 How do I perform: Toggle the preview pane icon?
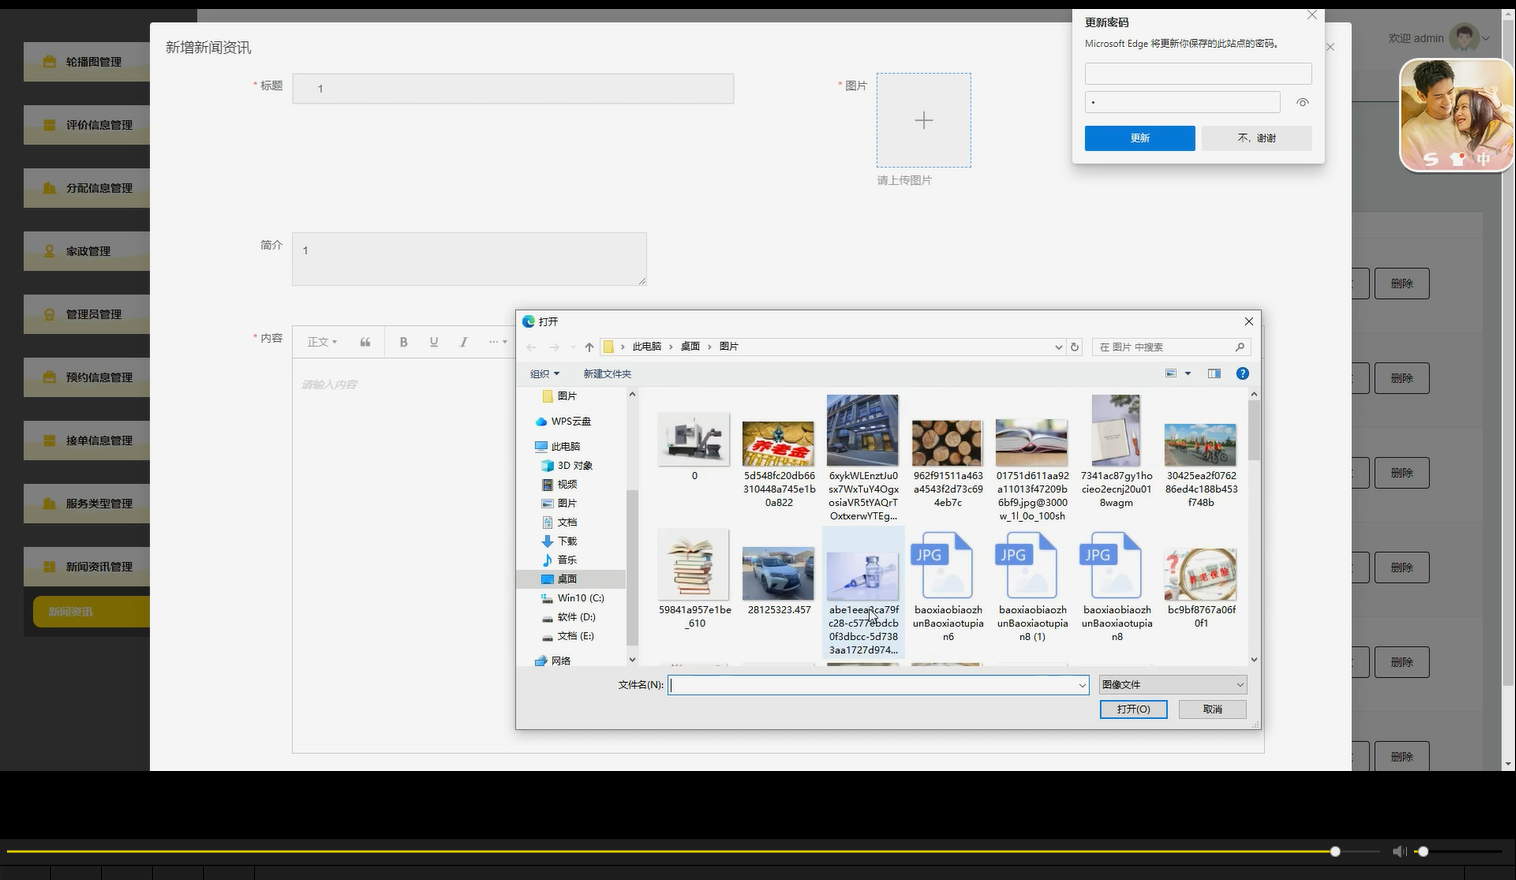[x=1214, y=373]
